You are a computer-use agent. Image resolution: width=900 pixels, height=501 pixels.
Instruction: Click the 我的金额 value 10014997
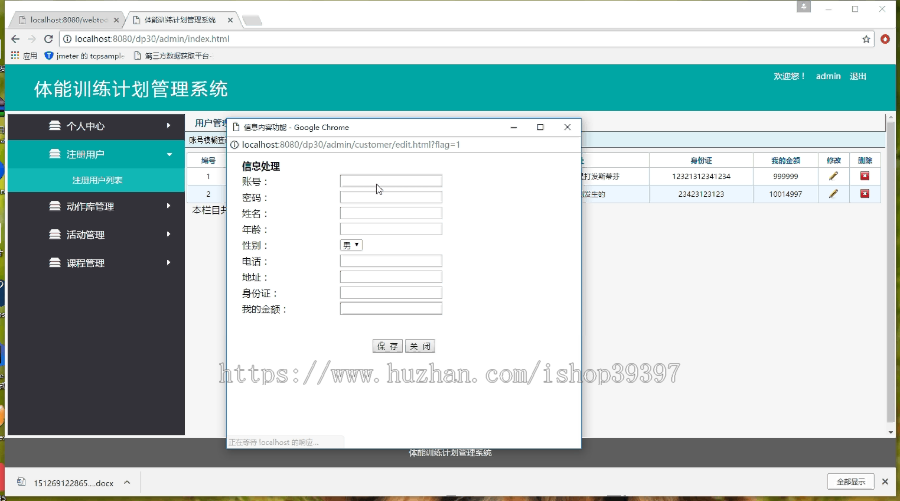point(785,194)
